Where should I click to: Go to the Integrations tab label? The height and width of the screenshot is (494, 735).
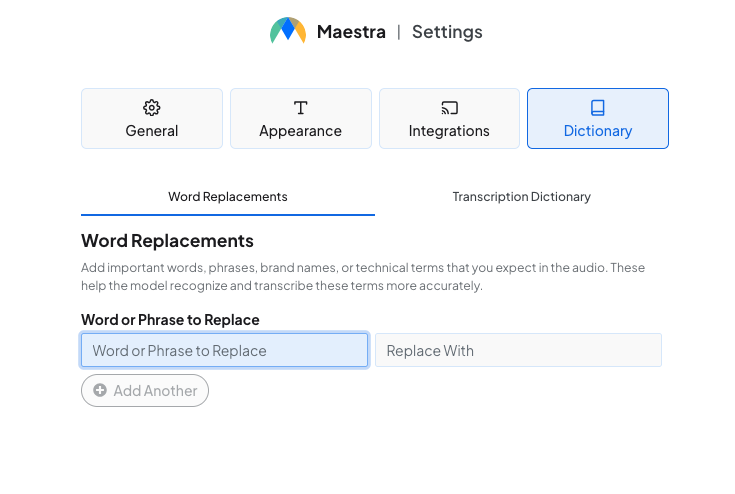click(449, 131)
